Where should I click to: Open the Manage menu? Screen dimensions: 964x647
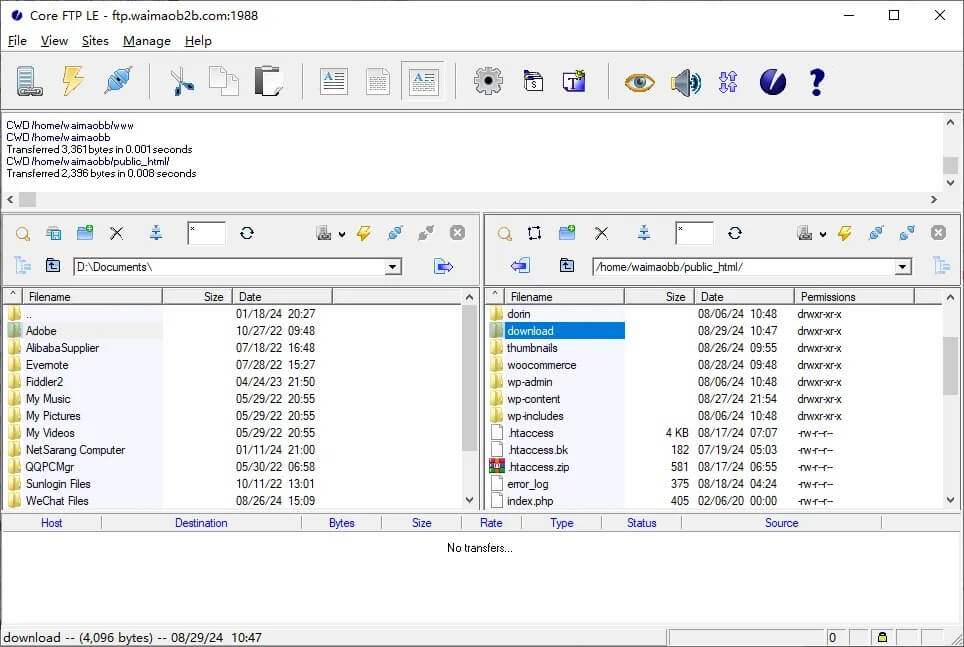pos(147,41)
